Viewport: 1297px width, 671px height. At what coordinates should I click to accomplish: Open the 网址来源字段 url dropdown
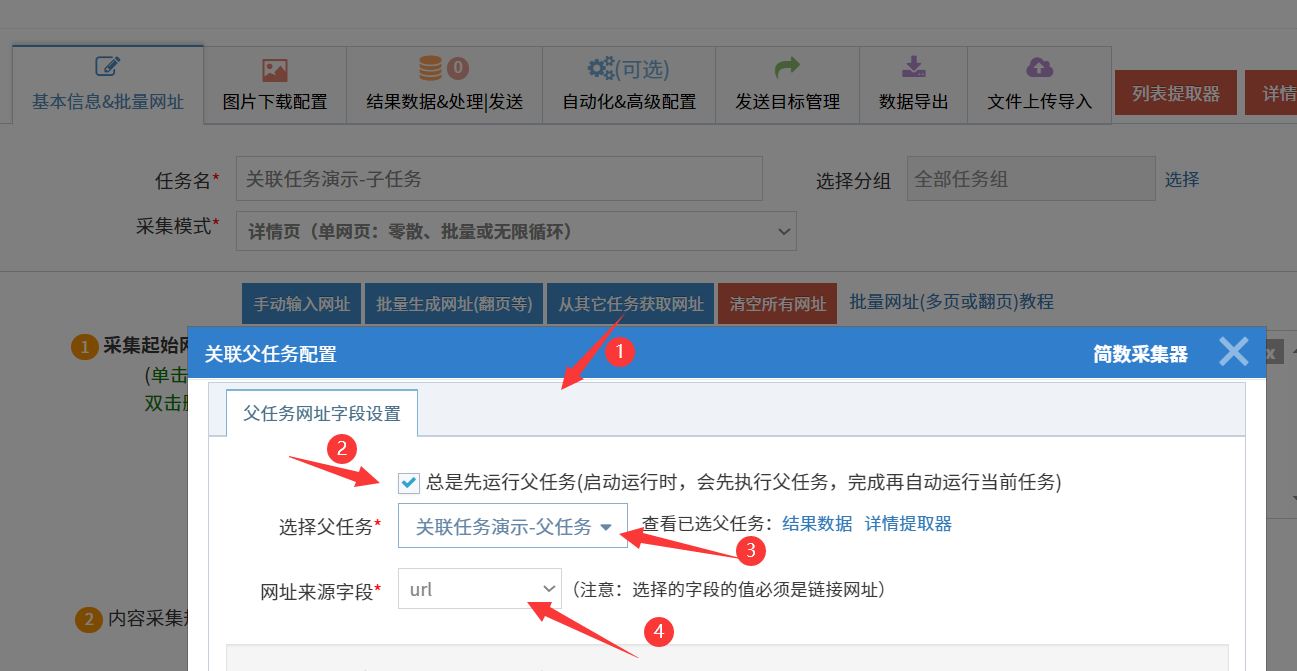pos(479,589)
